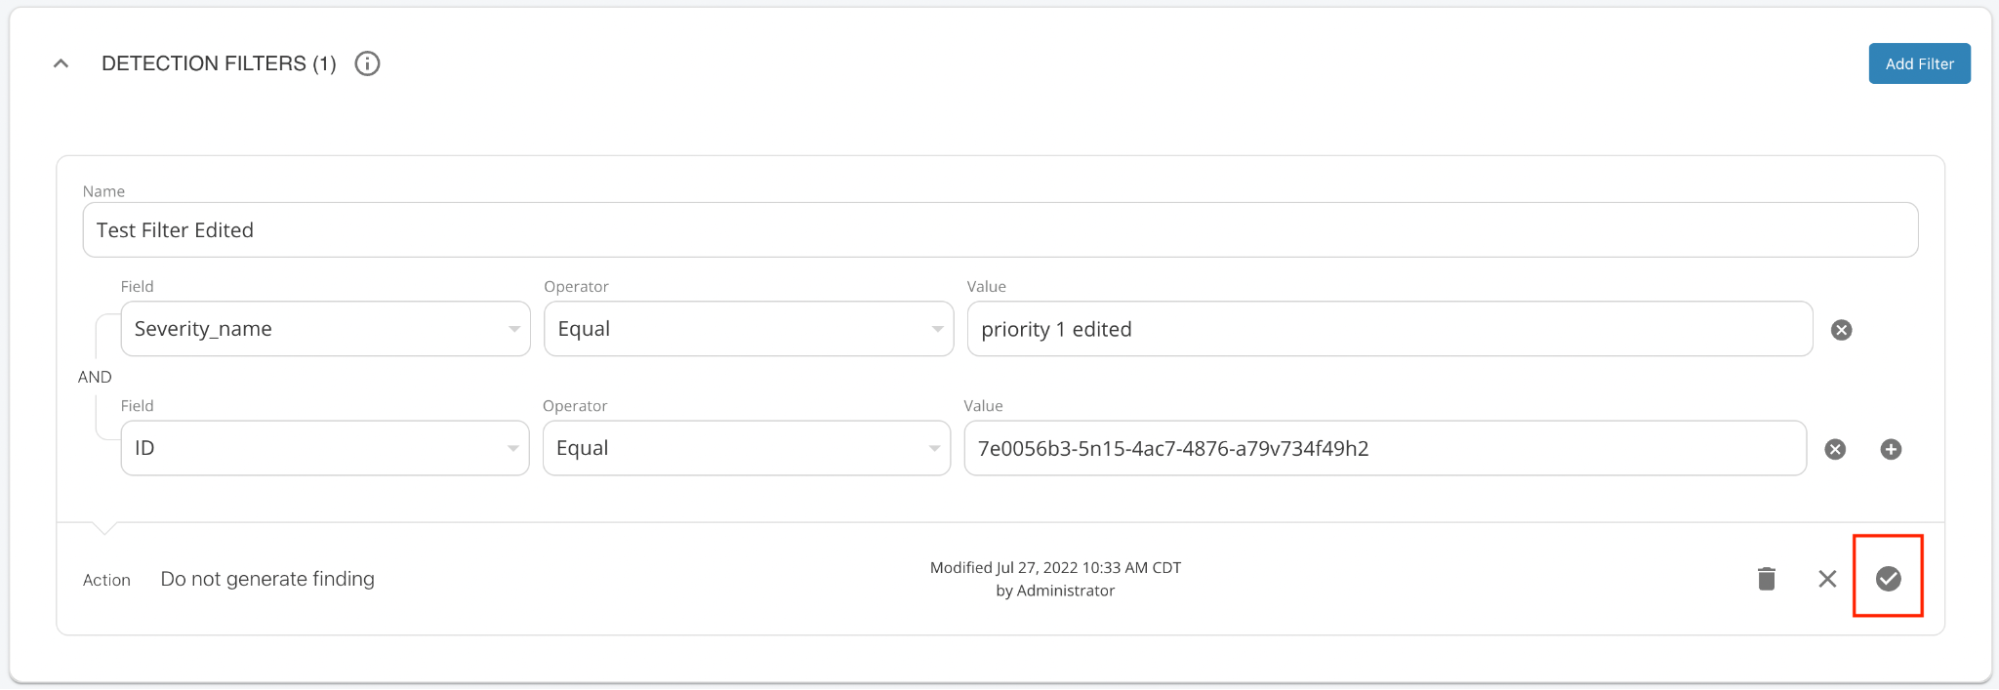The image size is (1999, 690).
Task: Remove the Severity_name condition row
Action: tap(1841, 330)
